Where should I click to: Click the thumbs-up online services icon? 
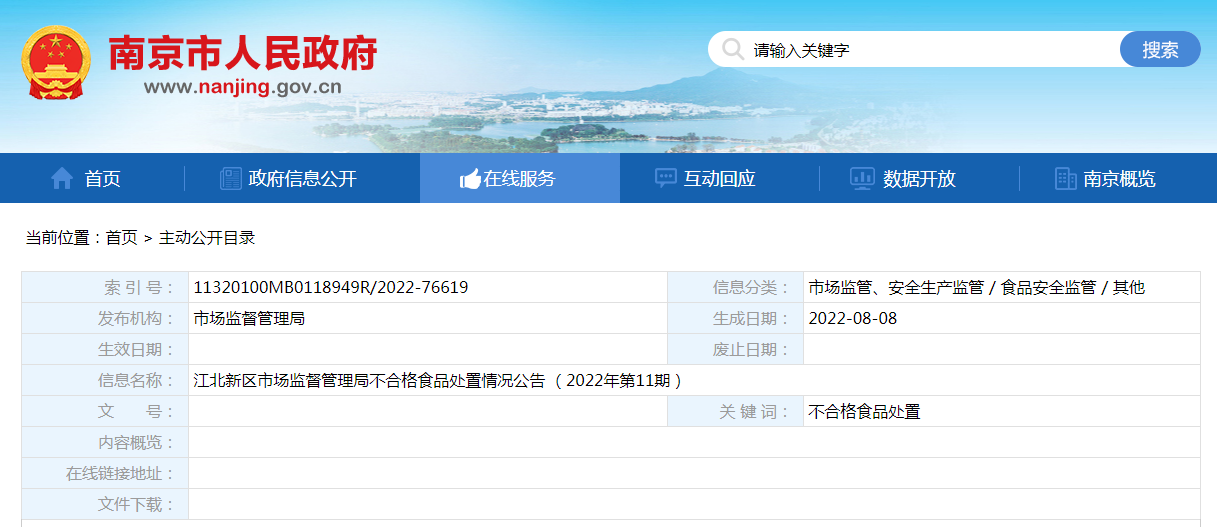470,179
